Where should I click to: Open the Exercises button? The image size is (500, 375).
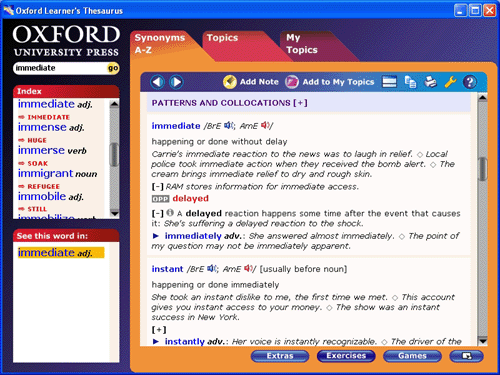coord(346,356)
